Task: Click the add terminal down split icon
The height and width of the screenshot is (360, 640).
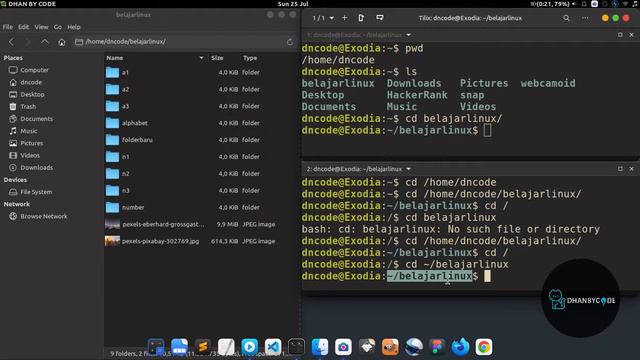Action: point(380,18)
